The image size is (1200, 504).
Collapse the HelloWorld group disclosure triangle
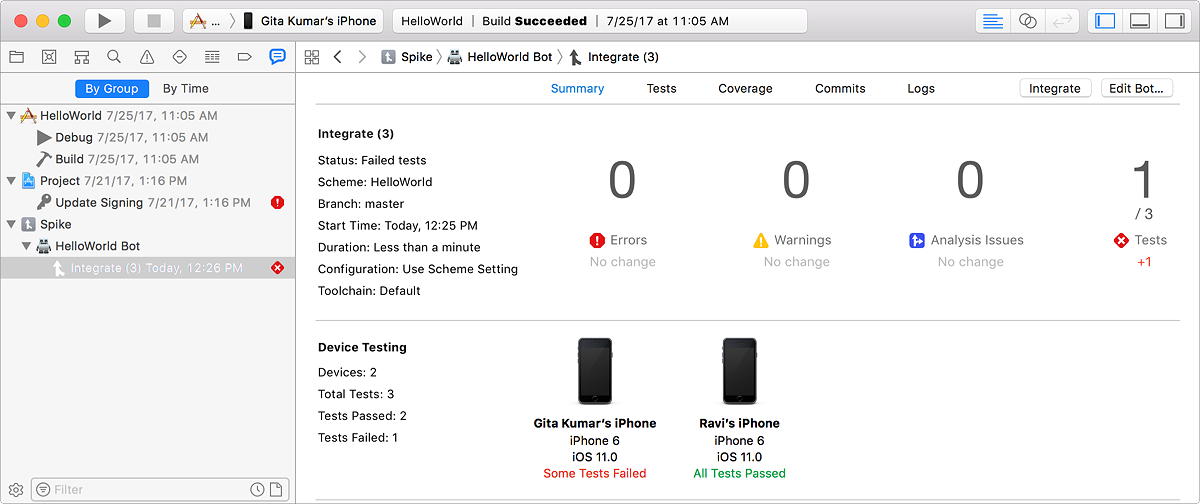point(11,116)
